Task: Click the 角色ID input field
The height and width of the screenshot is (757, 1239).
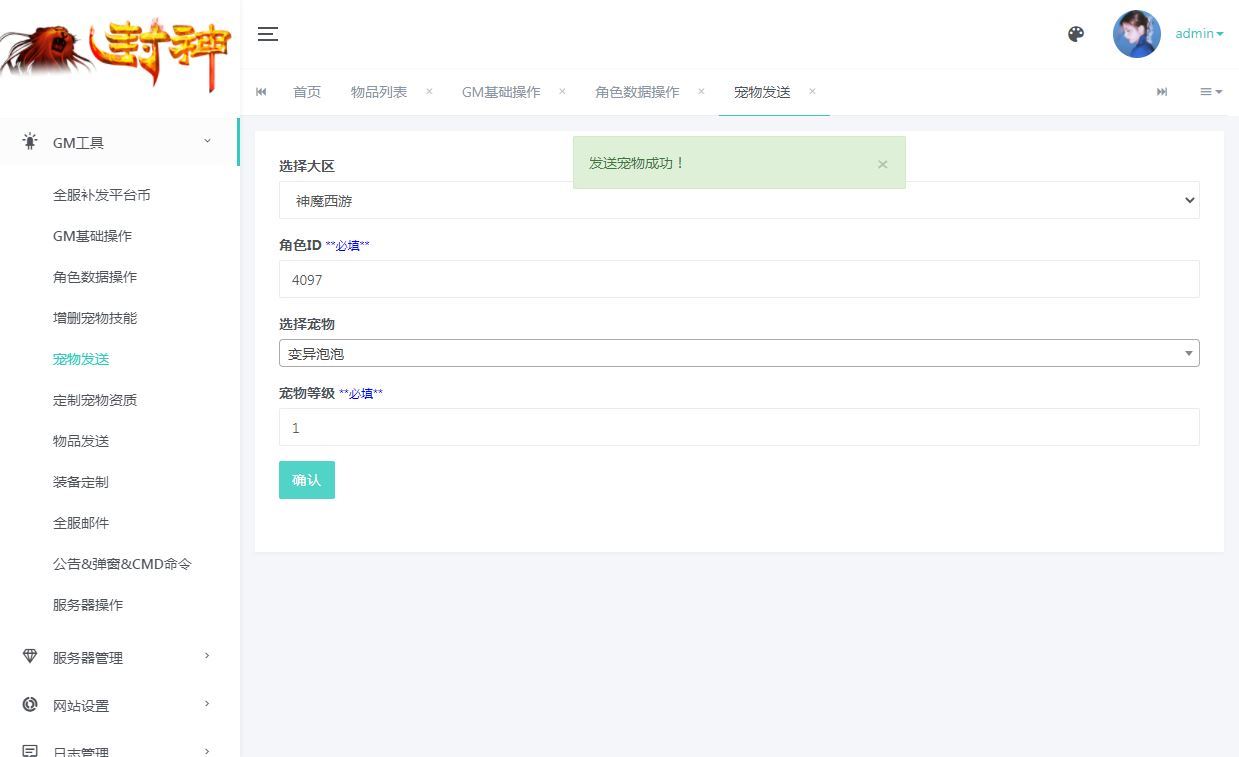Action: click(x=738, y=279)
